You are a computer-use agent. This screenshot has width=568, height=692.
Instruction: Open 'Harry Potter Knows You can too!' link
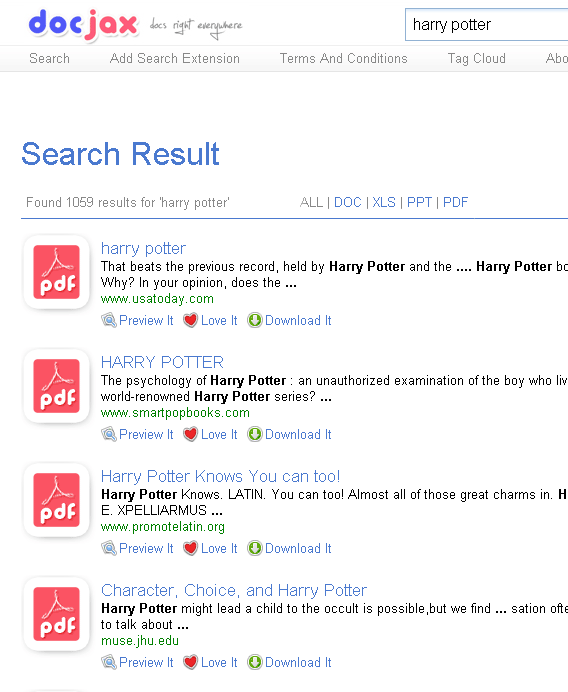[x=221, y=476]
